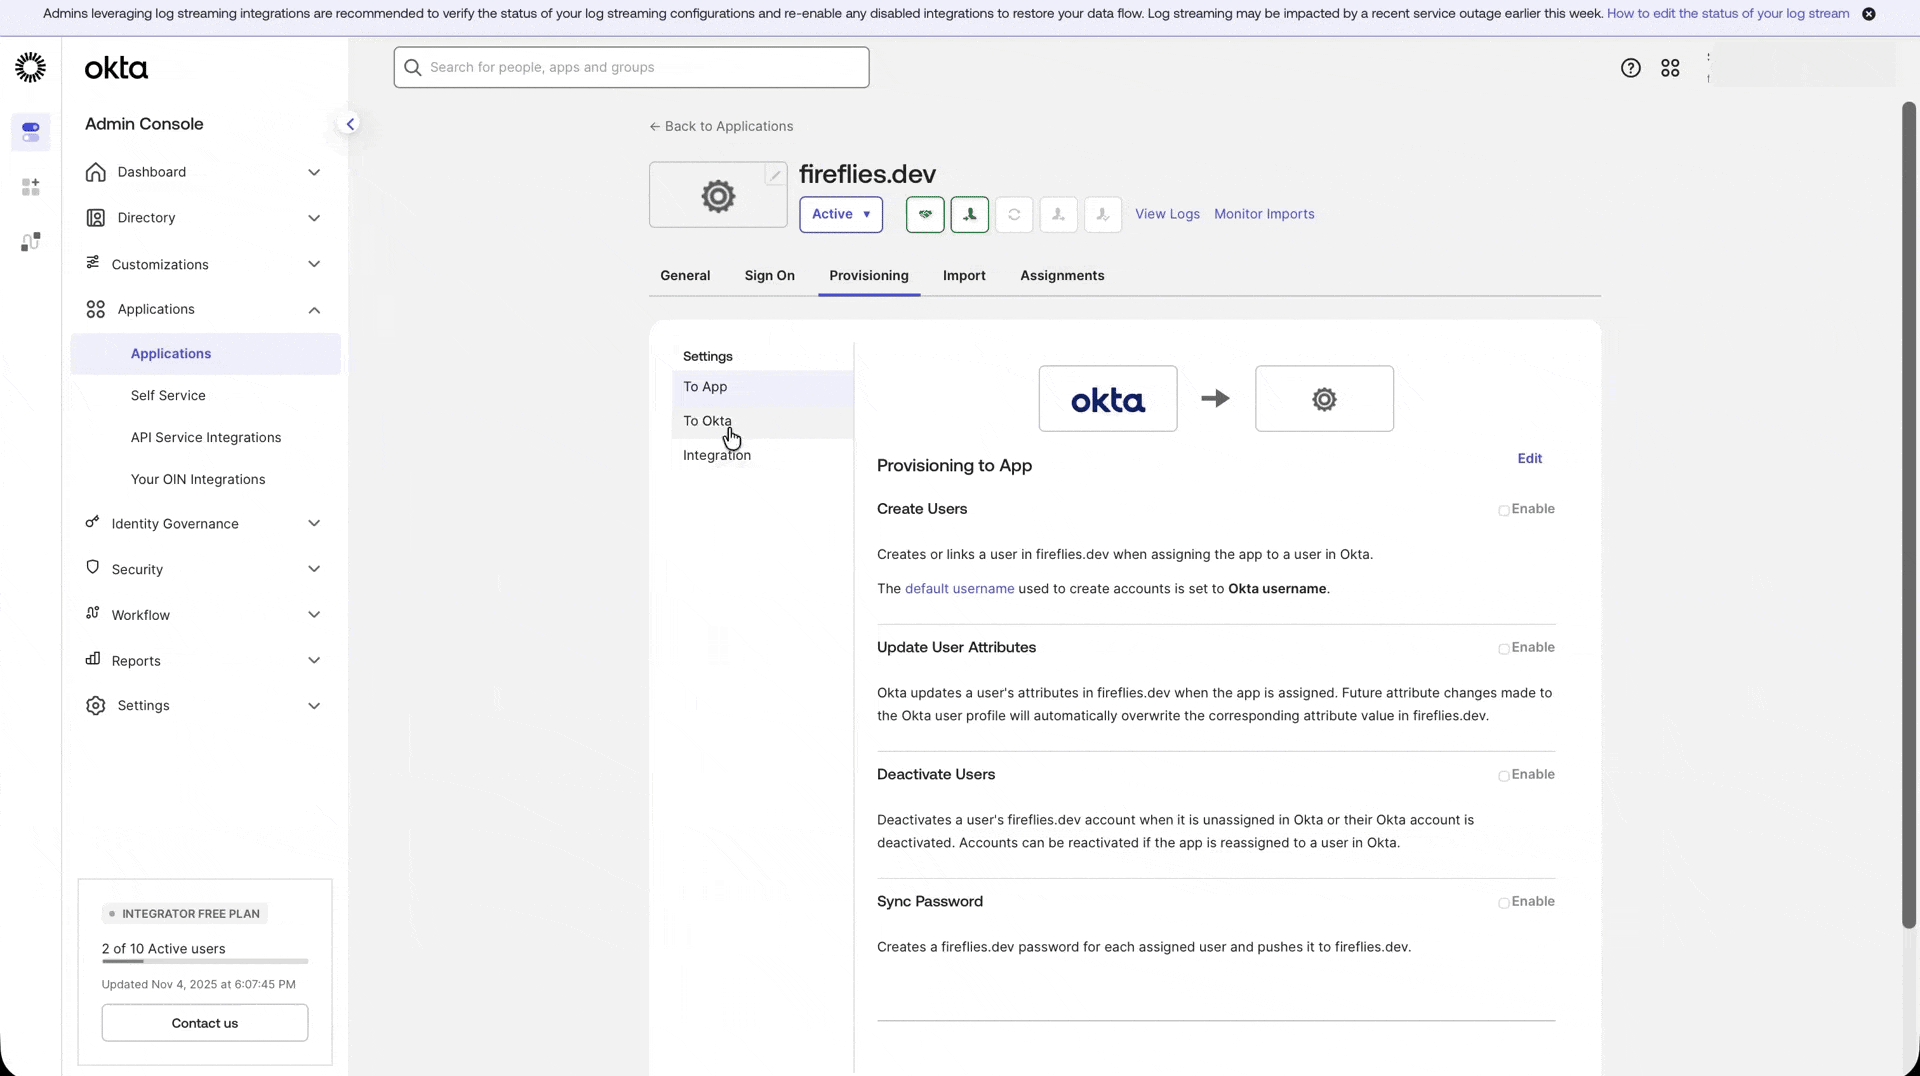Click the workflows connector icon in left rail

point(30,242)
